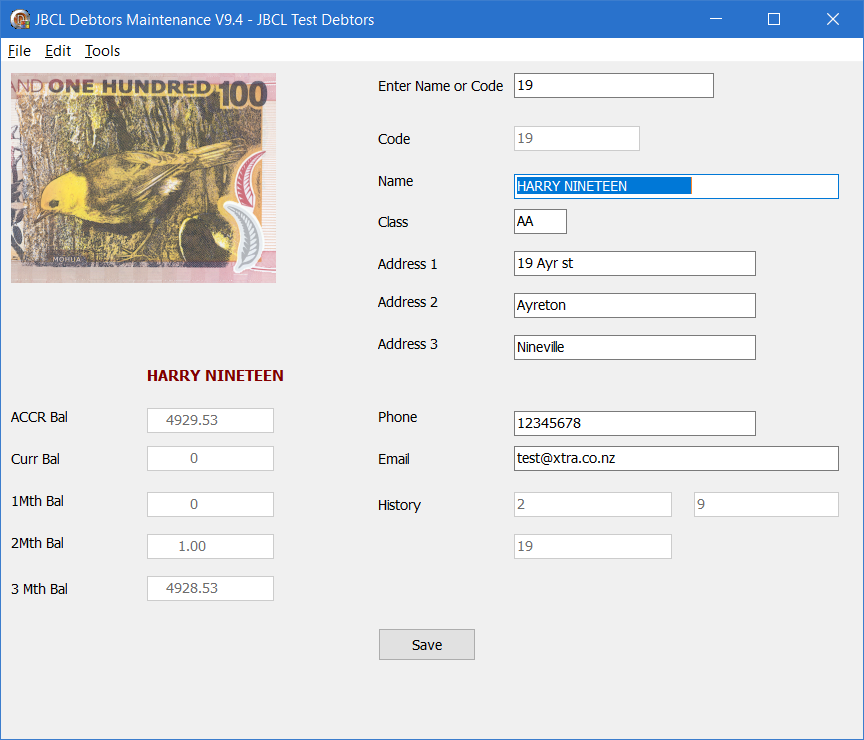
Task: Click the History field showing 9
Action: 766,504
